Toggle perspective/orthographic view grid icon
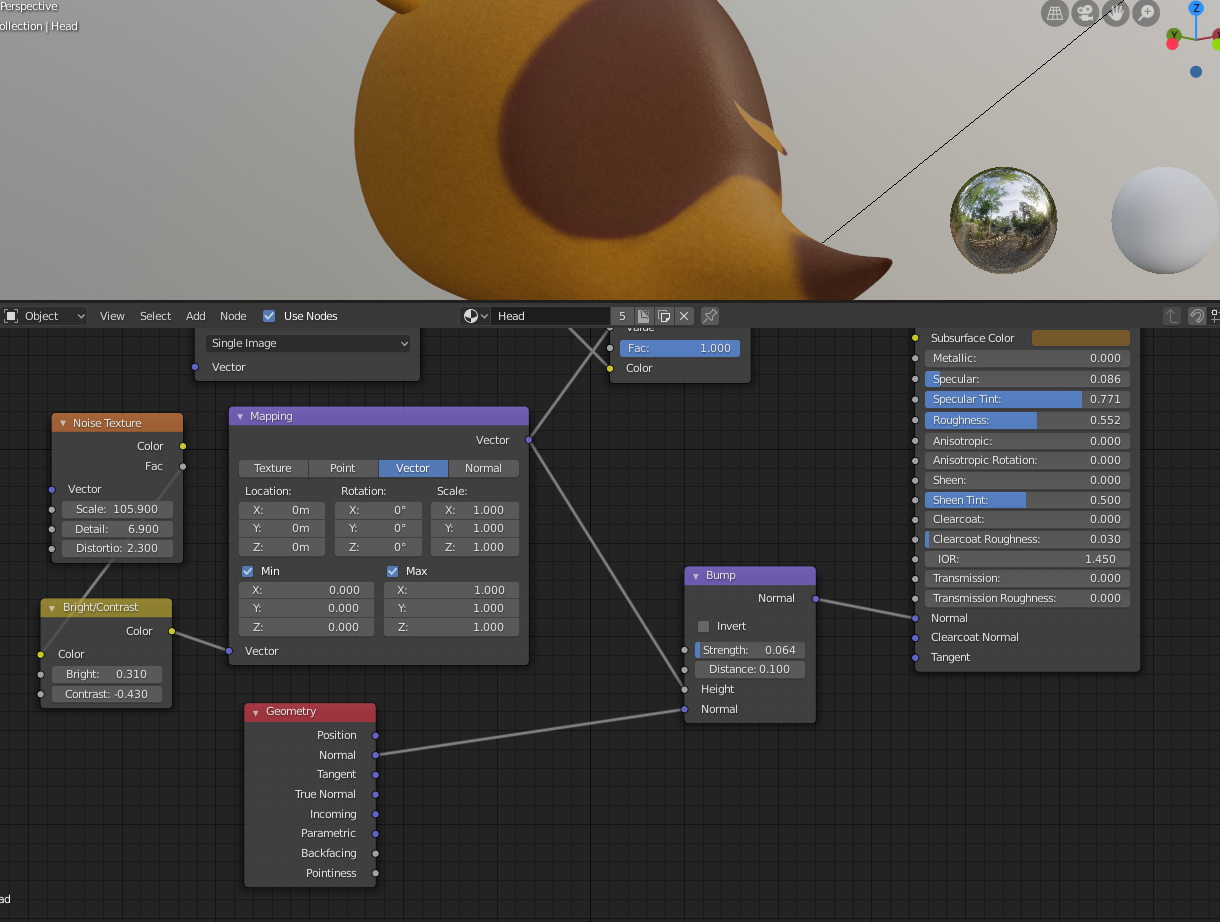 (1054, 13)
